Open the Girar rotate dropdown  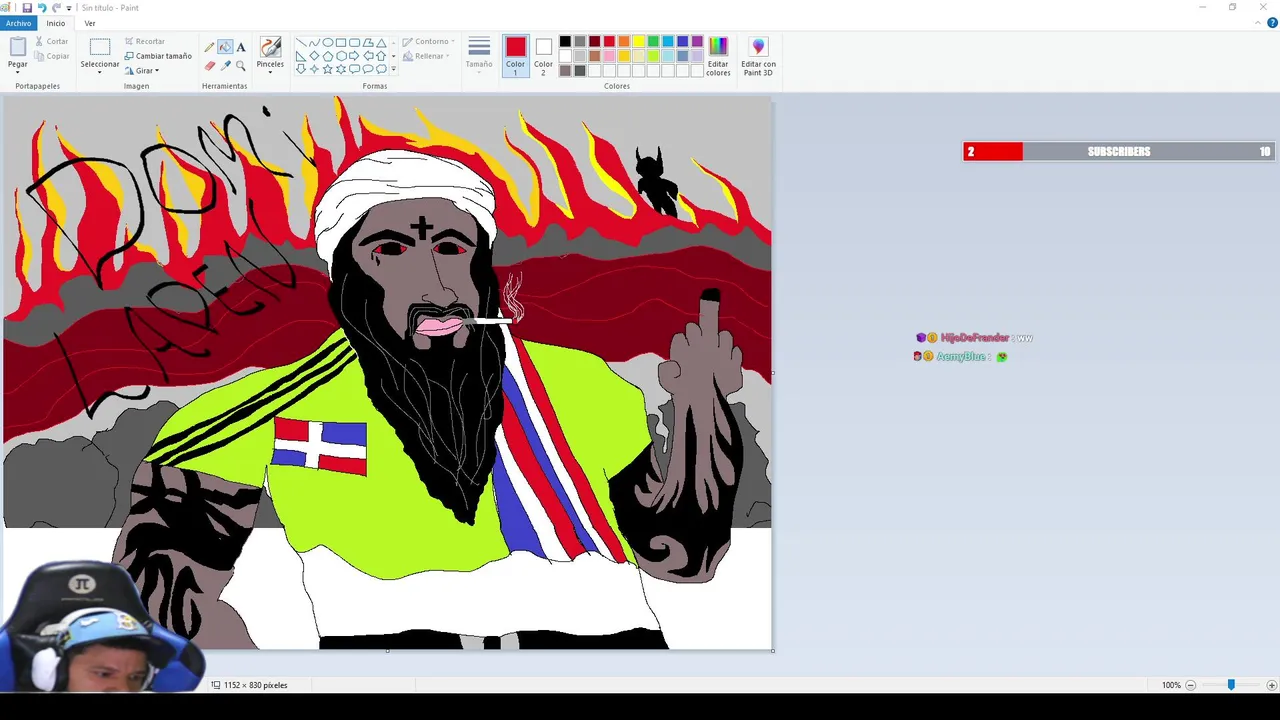coord(142,71)
